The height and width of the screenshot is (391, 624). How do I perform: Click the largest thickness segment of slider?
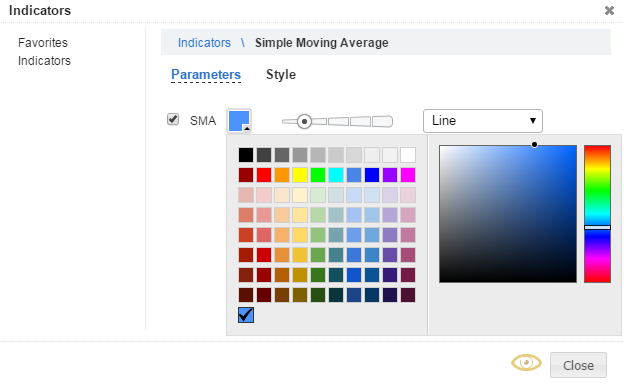pyautogui.click(x=382, y=121)
